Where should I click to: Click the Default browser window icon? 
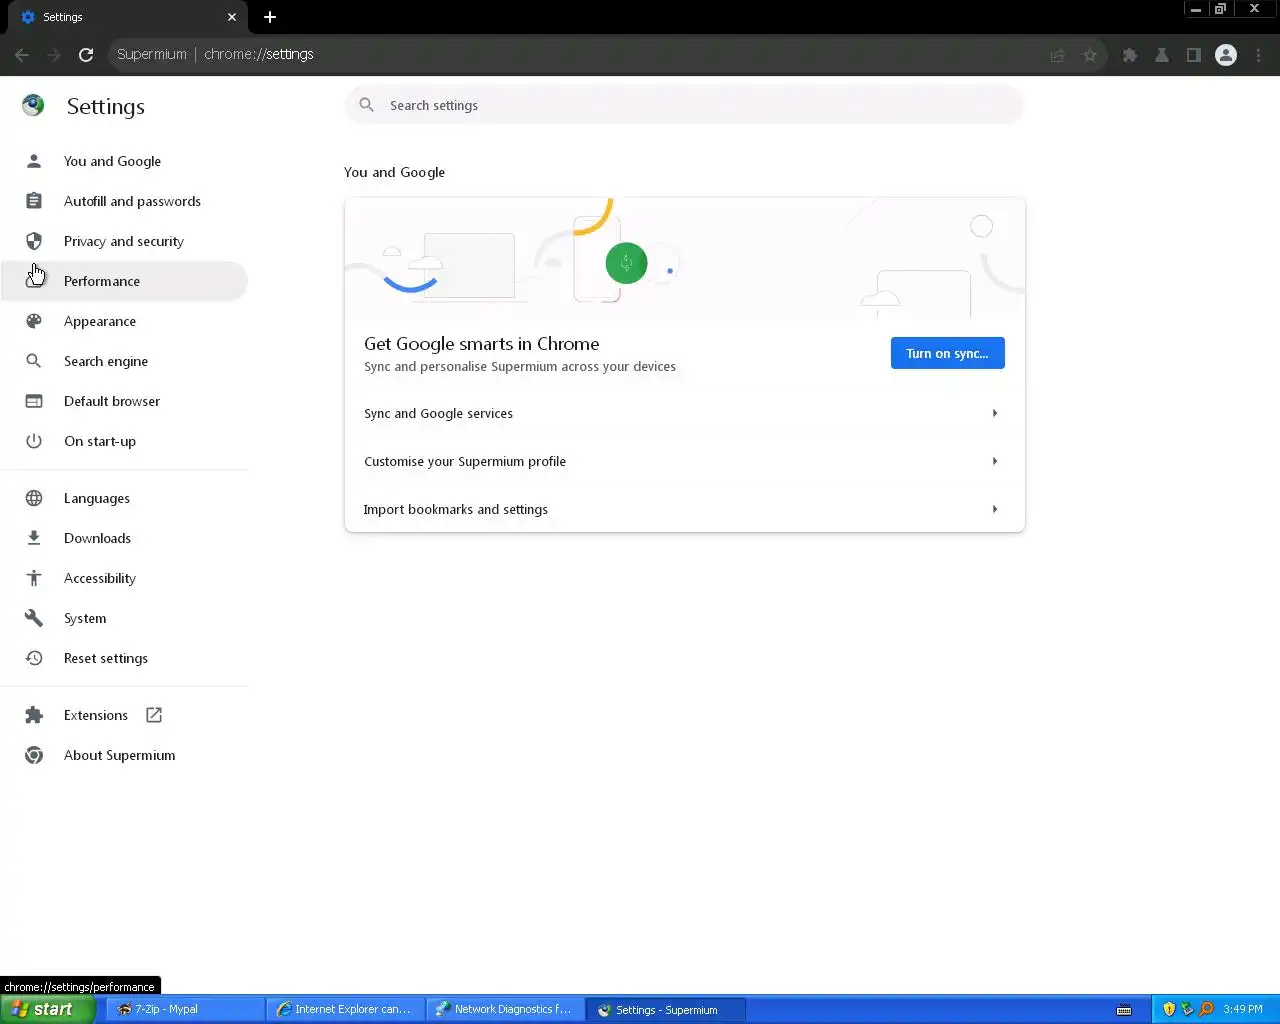[34, 401]
